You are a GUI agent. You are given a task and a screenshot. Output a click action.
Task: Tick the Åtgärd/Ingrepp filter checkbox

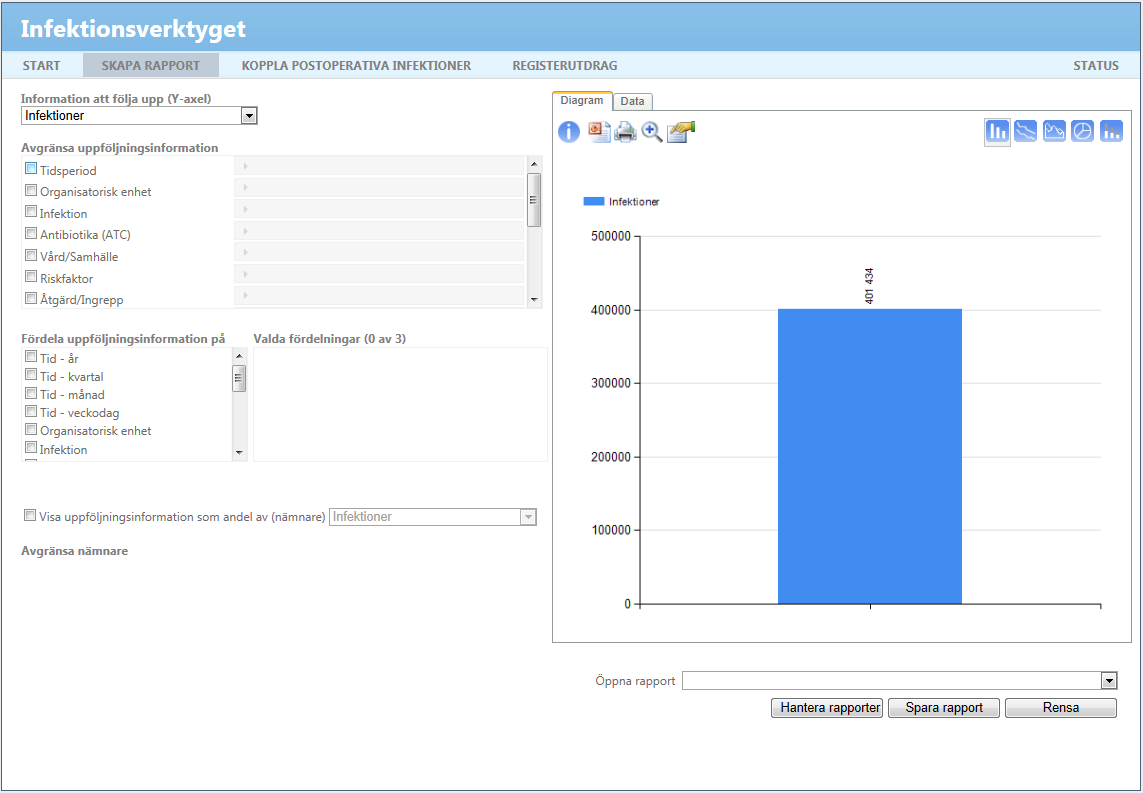31,297
